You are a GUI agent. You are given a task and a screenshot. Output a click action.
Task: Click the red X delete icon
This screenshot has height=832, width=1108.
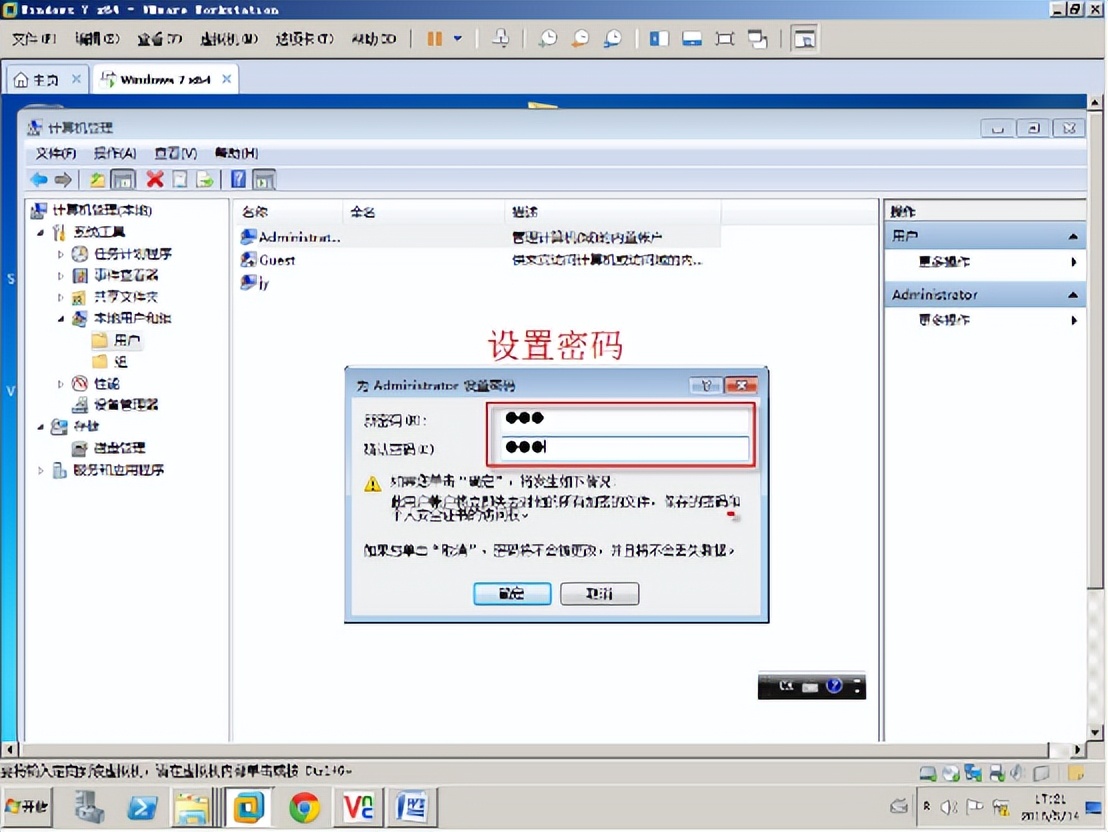click(155, 180)
